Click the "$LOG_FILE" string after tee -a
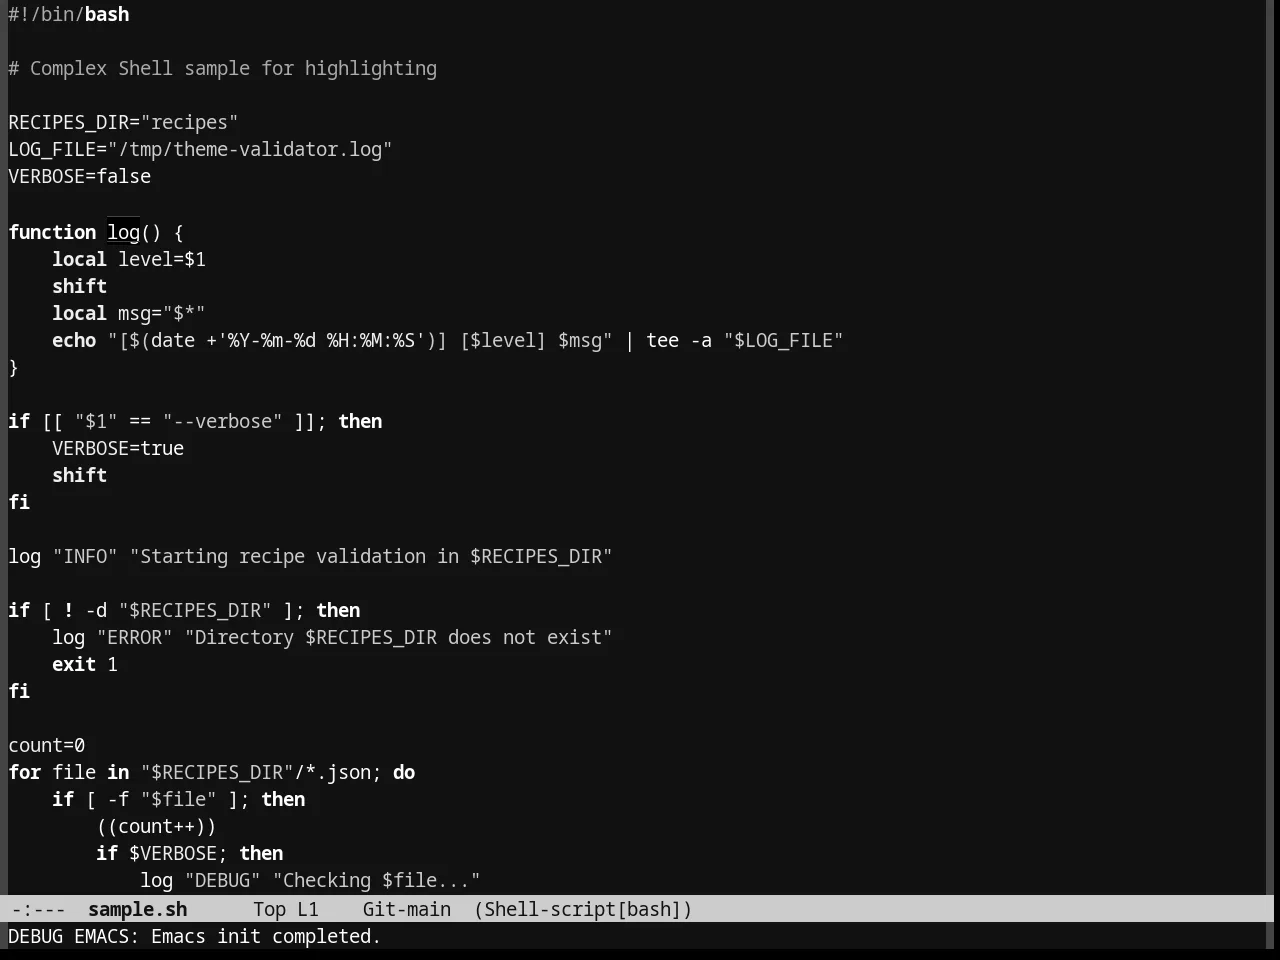 click(783, 340)
